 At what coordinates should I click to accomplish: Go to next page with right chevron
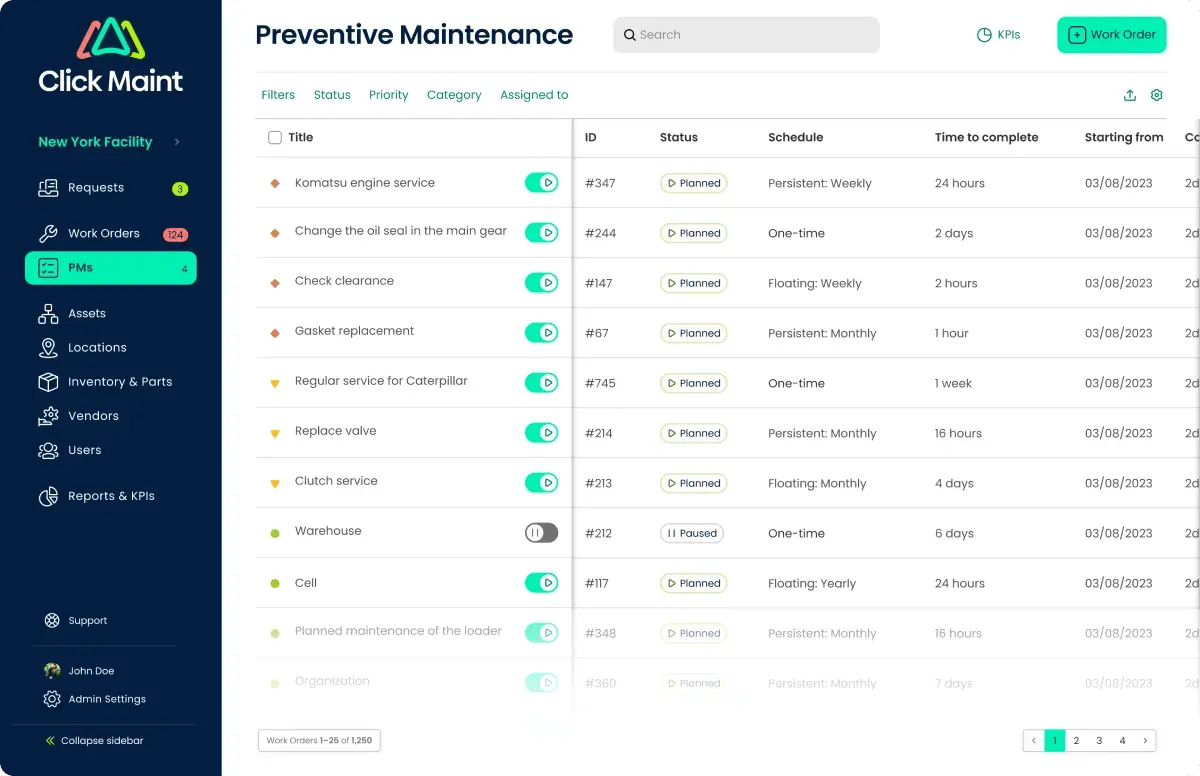(x=1145, y=740)
